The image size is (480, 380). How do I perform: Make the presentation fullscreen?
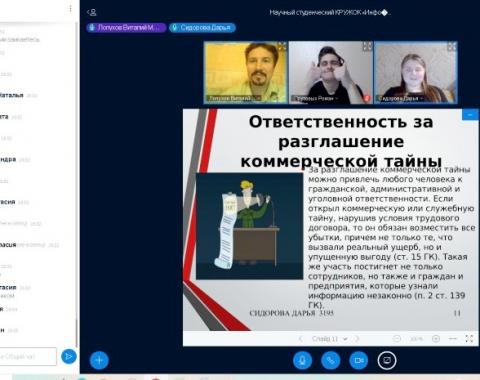pyautogui.click(x=469, y=339)
